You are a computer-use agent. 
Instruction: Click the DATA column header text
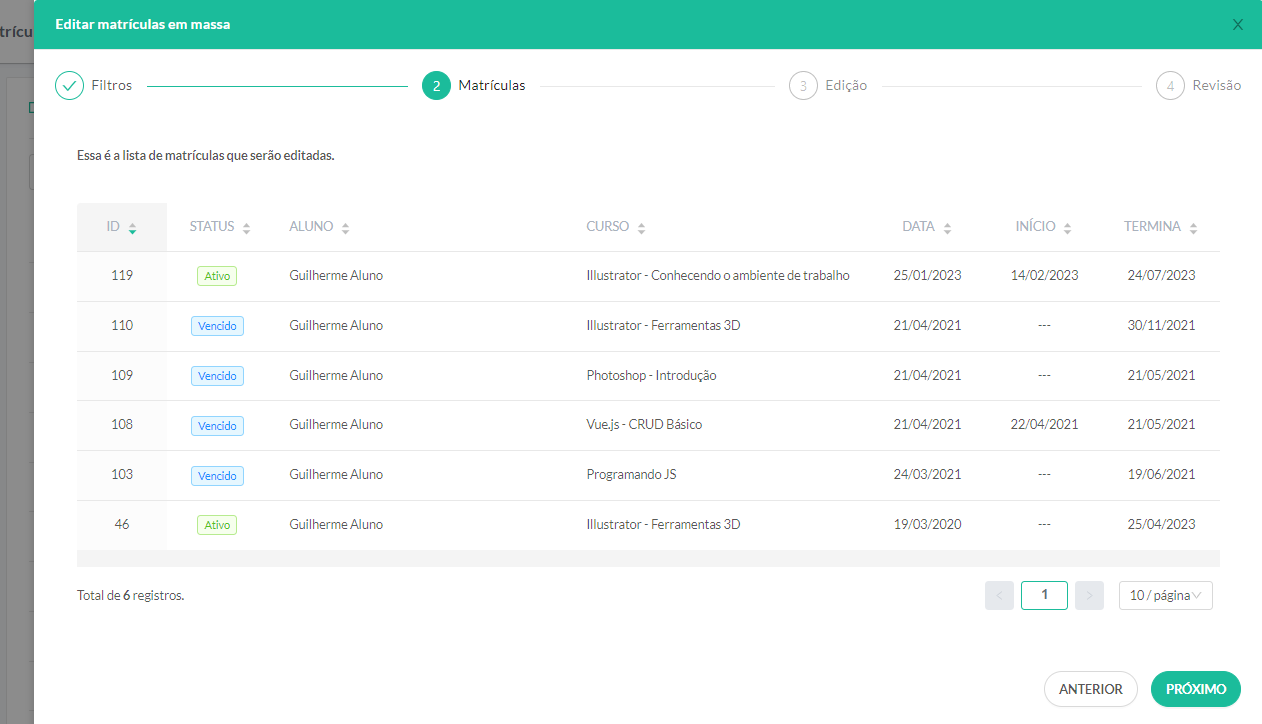pyautogui.click(x=918, y=227)
